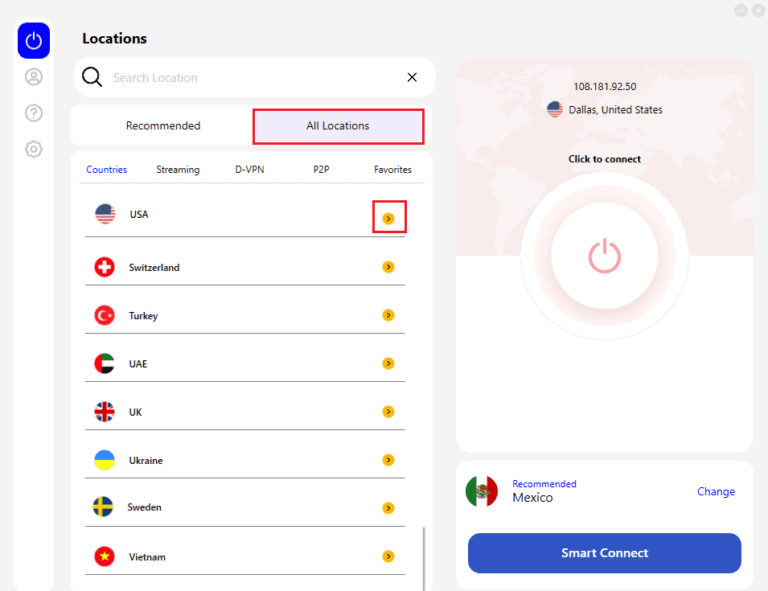This screenshot has height=591, width=768.
Task: Select the All Locations tab
Action: tap(338, 126)
